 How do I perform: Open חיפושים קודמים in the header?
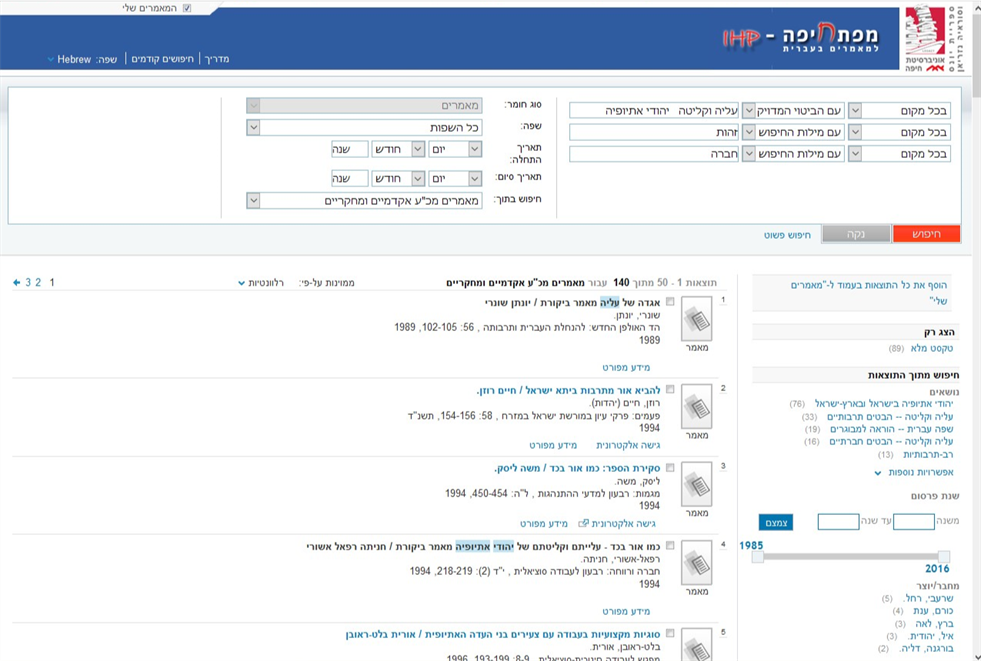161,59
